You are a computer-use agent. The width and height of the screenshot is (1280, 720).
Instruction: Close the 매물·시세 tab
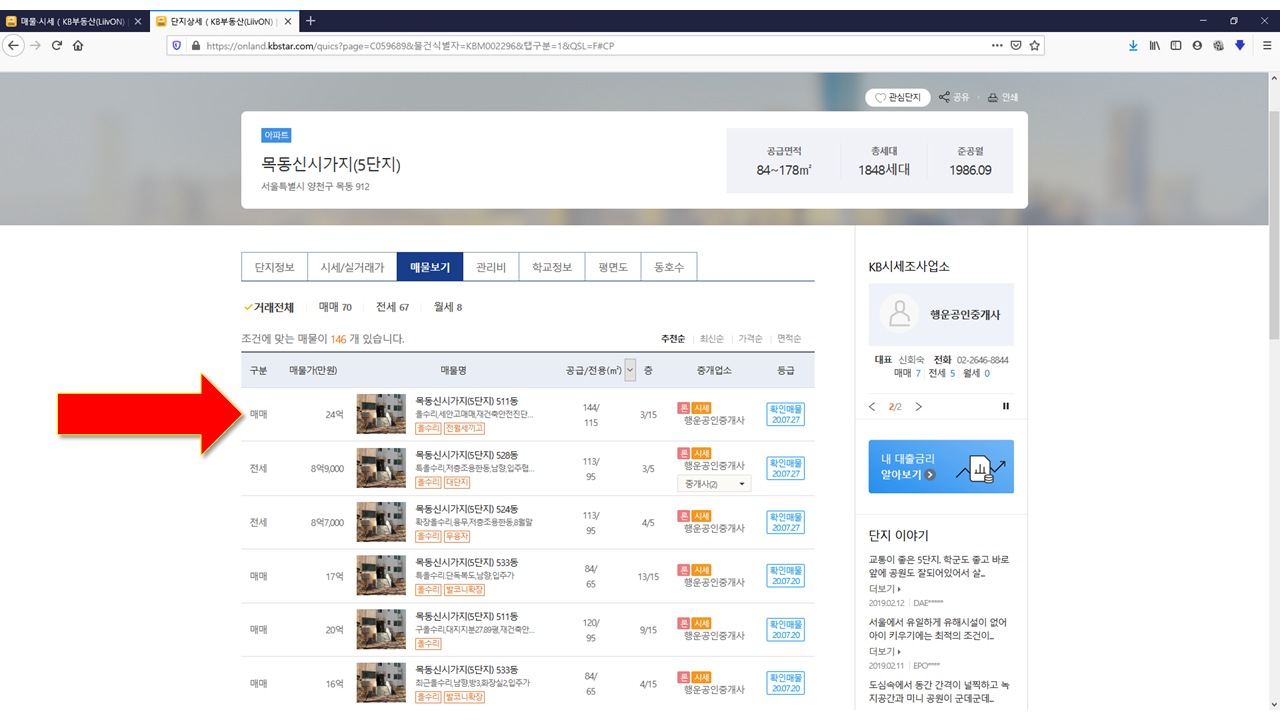(137, 21)
